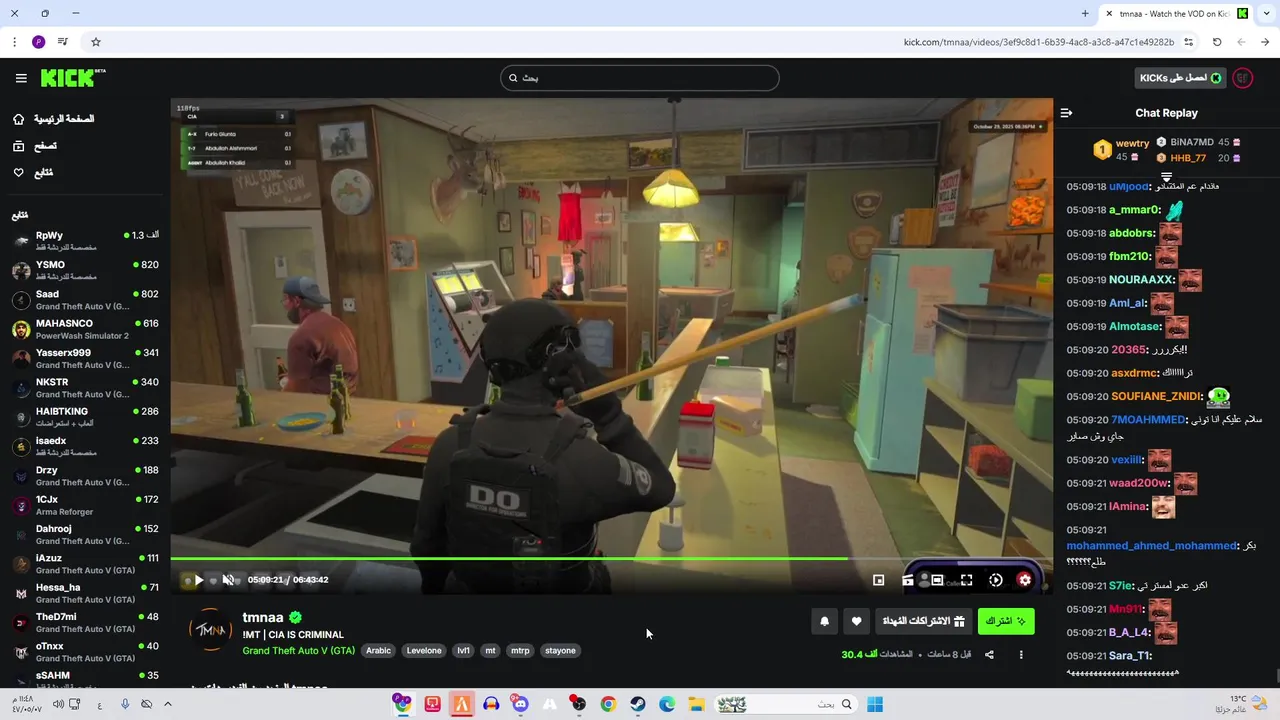
Task: Toggle theater mode on the player
Action: tap(937, 580)
